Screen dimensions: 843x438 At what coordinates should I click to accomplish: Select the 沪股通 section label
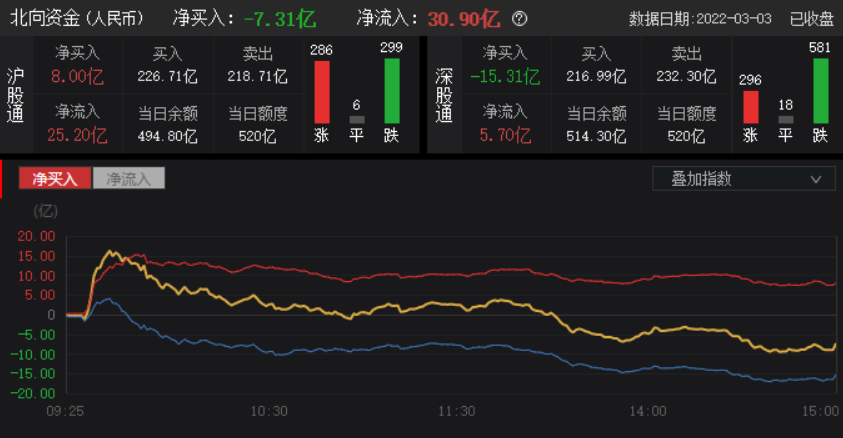point(15,95)
